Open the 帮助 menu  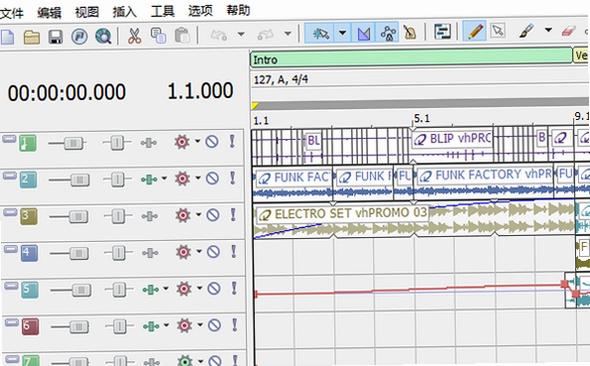click(238, 10)
